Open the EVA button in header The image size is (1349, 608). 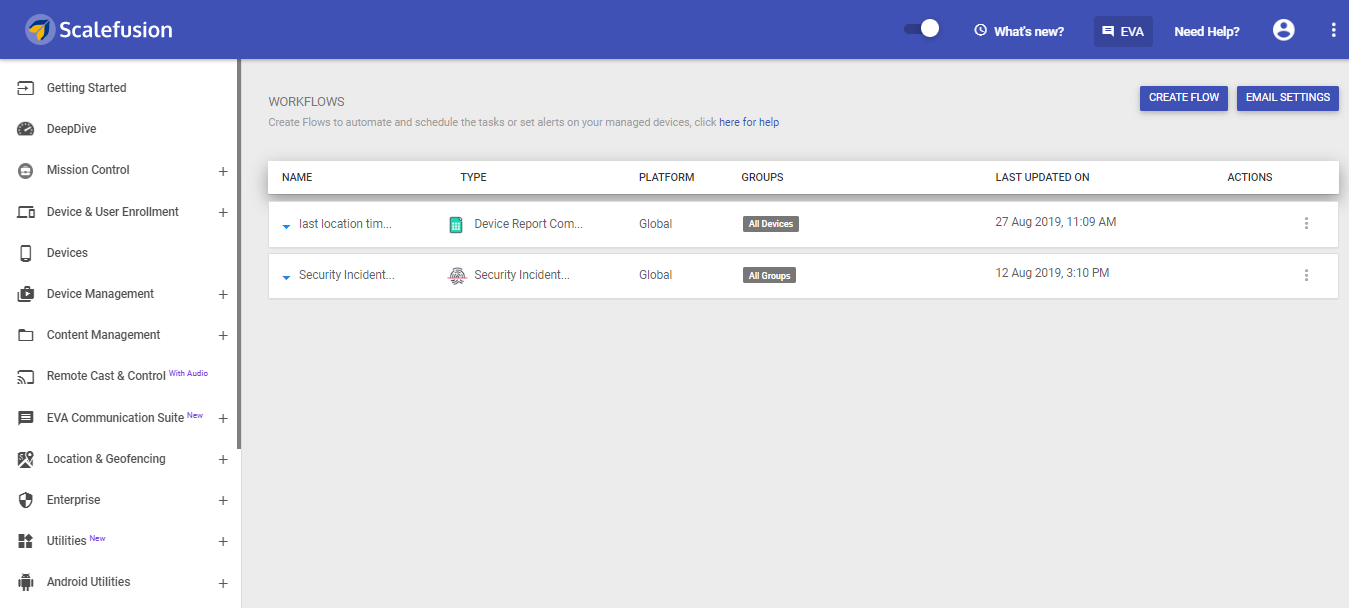1123,31
